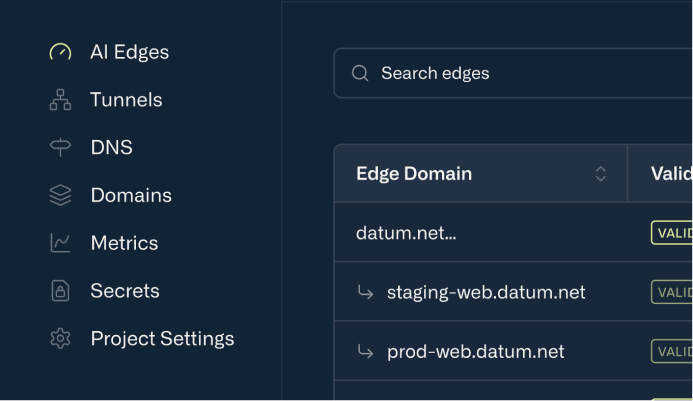Click VALID badge in datum.net… row
This screenshot has width=693, height=401.
click(x=672, y=233)
